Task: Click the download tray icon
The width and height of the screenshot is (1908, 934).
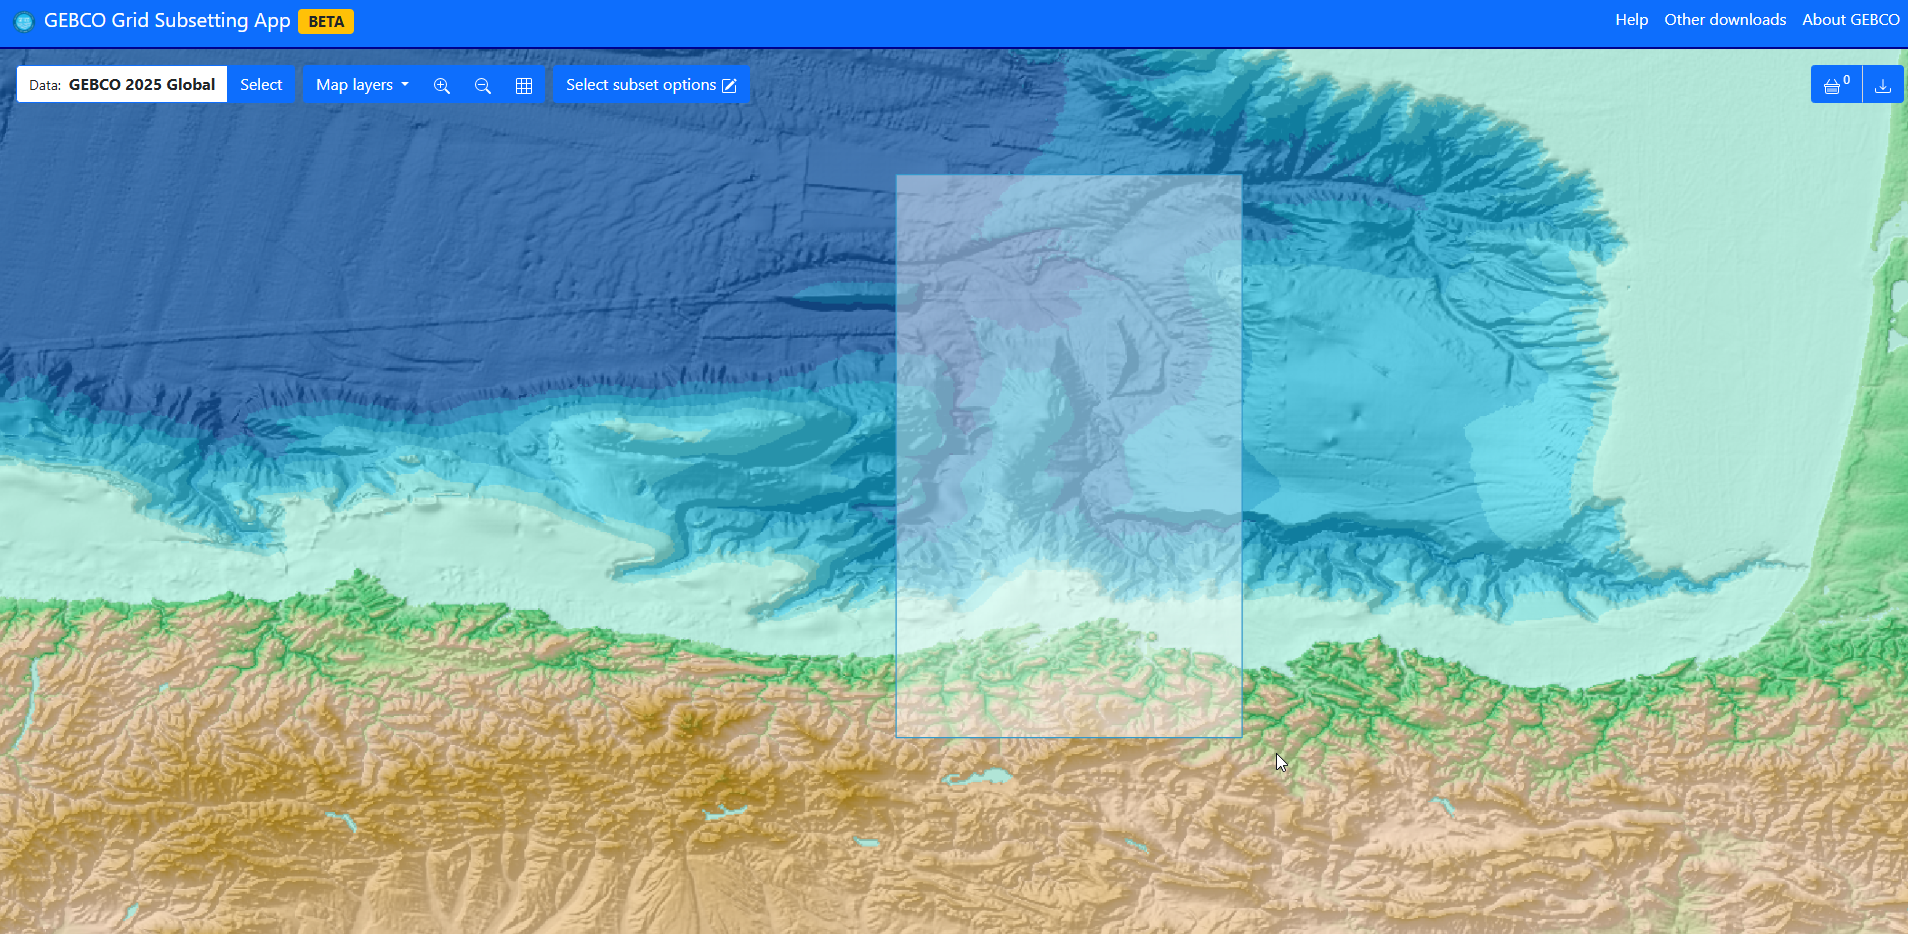Action: (1883, 86)
